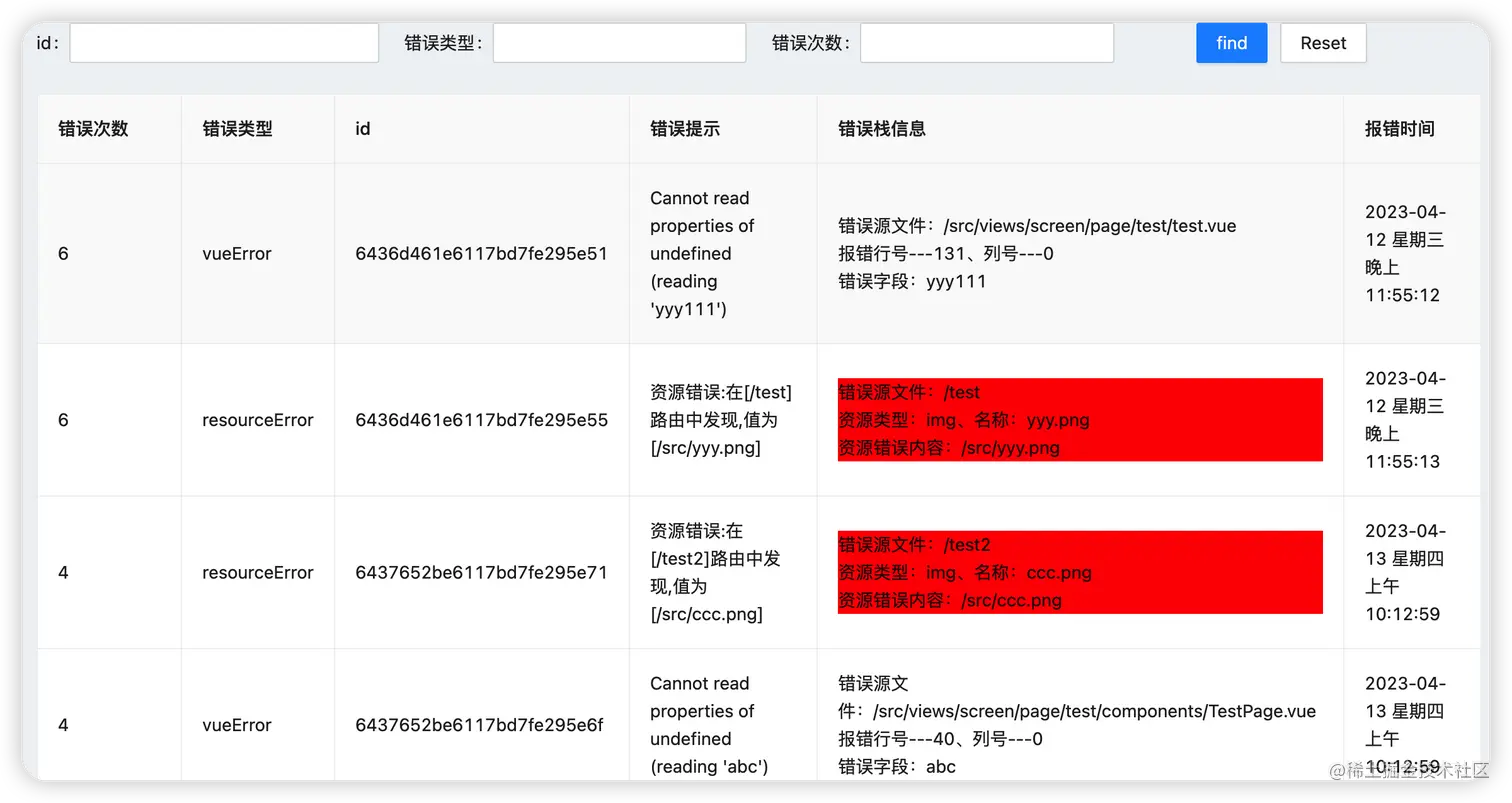This screenshot has height=803, width=1512.
Task: Click the timestamp ending 11:55:13
Action: tap(1405, 420)
